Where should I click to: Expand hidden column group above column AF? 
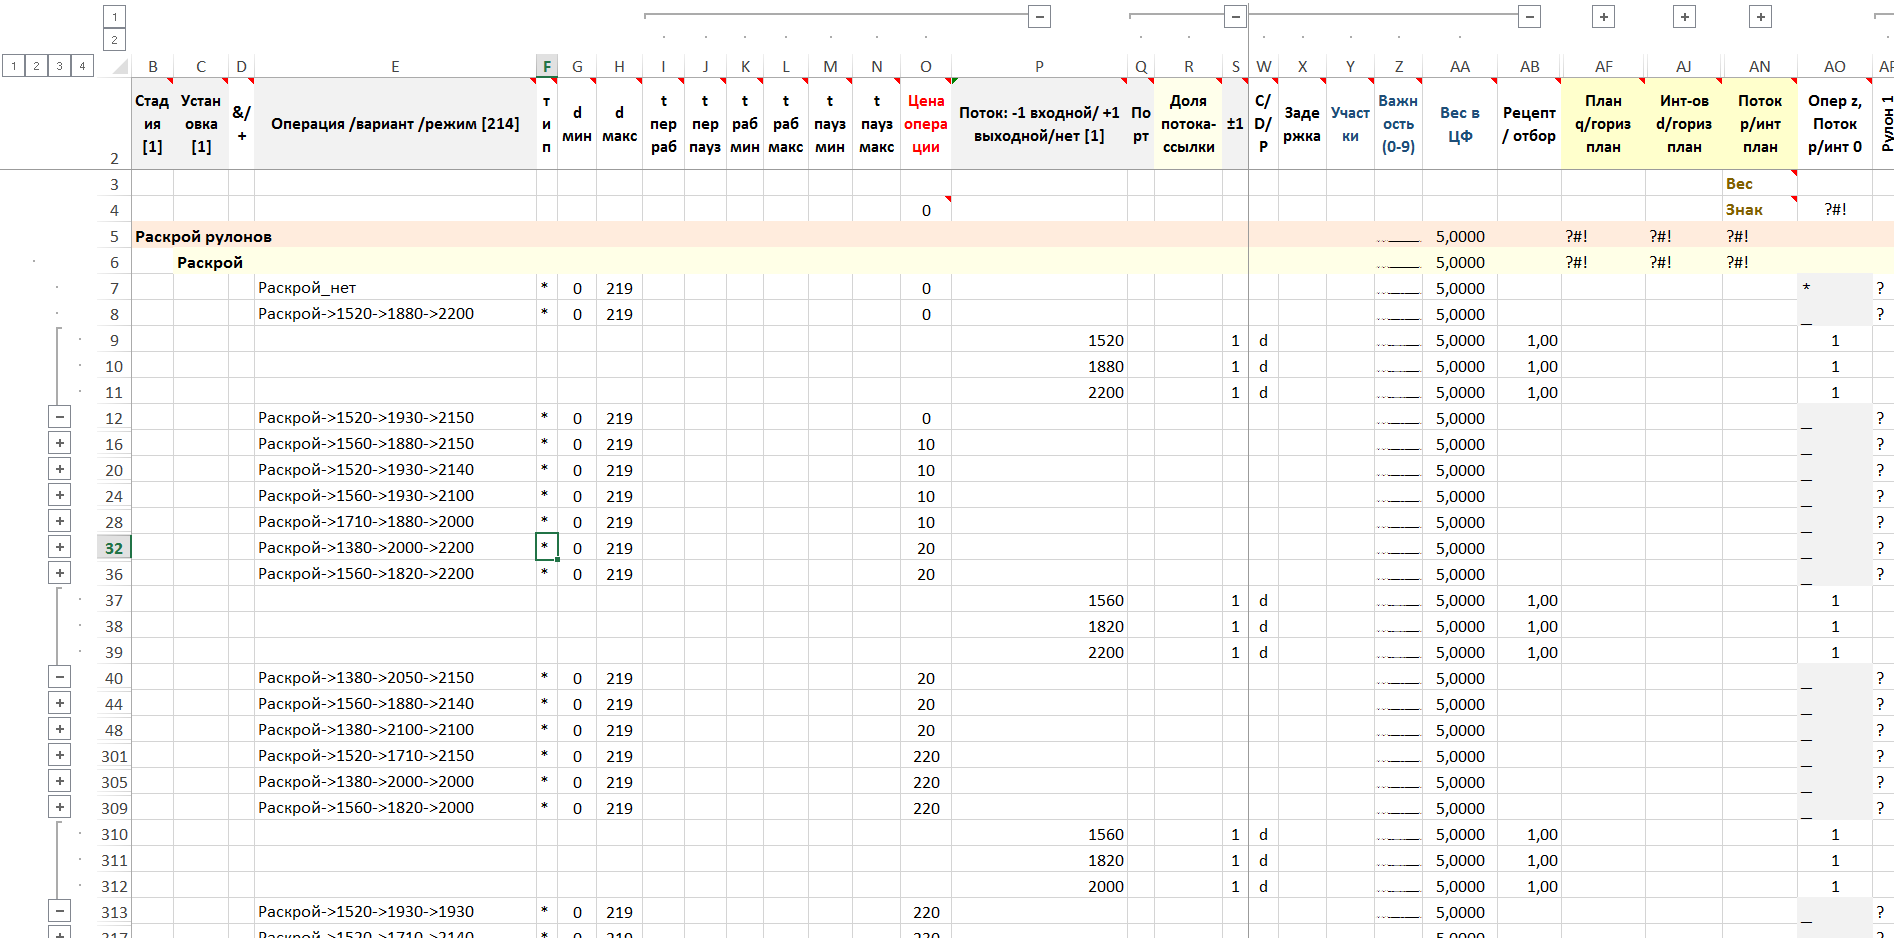[1603, 16]
